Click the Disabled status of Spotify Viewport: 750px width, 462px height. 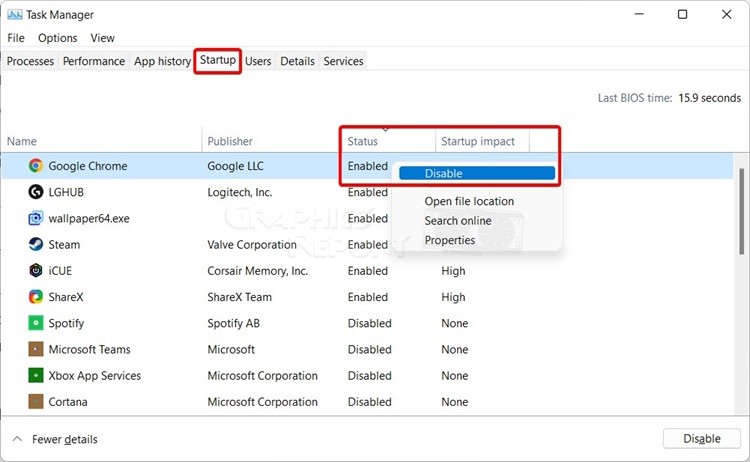369,323
